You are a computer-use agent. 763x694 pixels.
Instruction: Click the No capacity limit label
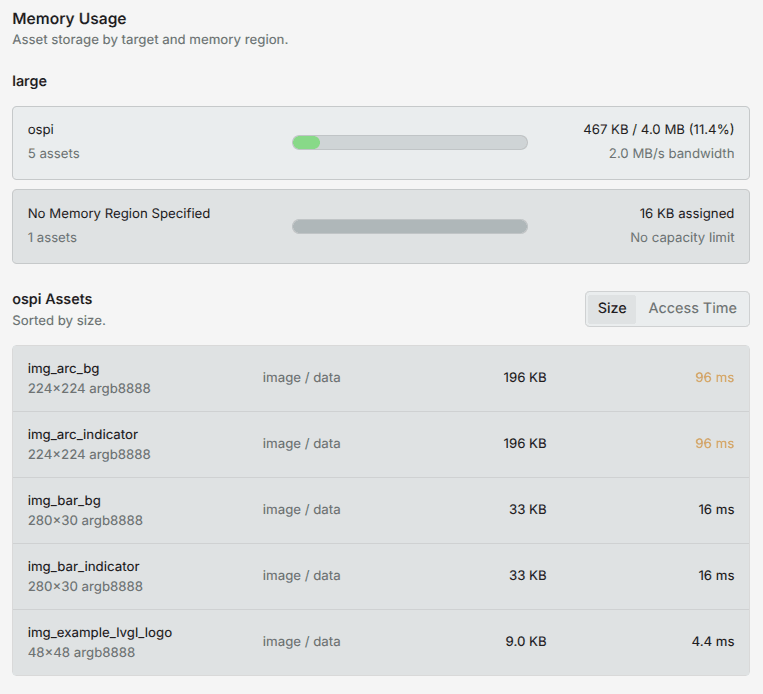pos(682,237)
